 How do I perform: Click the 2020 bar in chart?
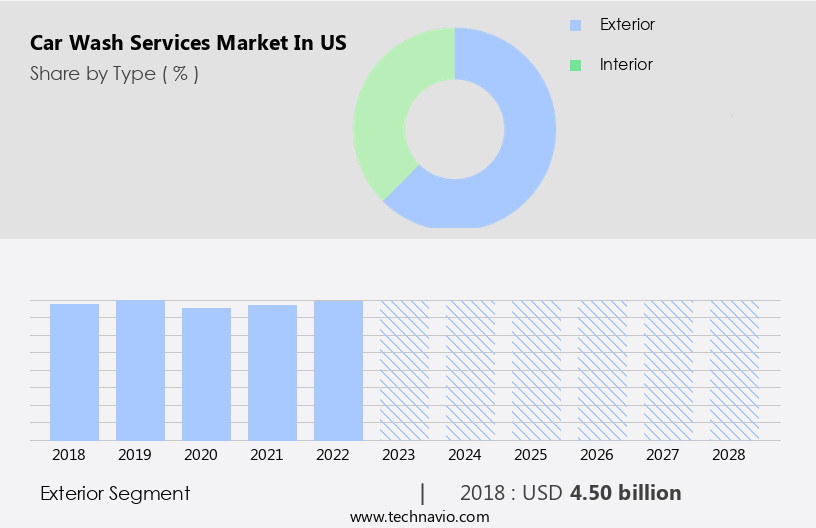(x=206, y=374)
